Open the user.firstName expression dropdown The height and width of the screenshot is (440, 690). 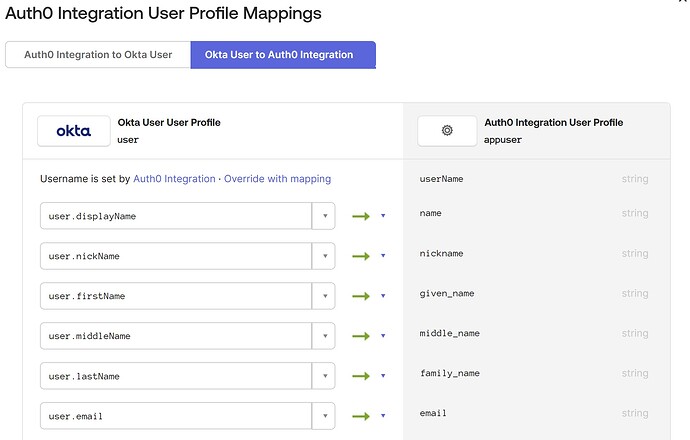[x=324, y=296]
